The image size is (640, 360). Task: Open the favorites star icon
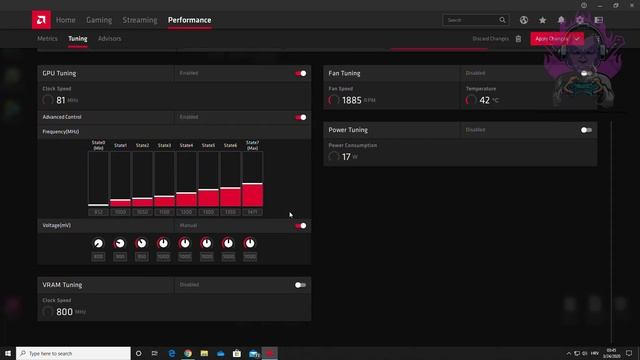pyautogui.click(x=542, y=20)
